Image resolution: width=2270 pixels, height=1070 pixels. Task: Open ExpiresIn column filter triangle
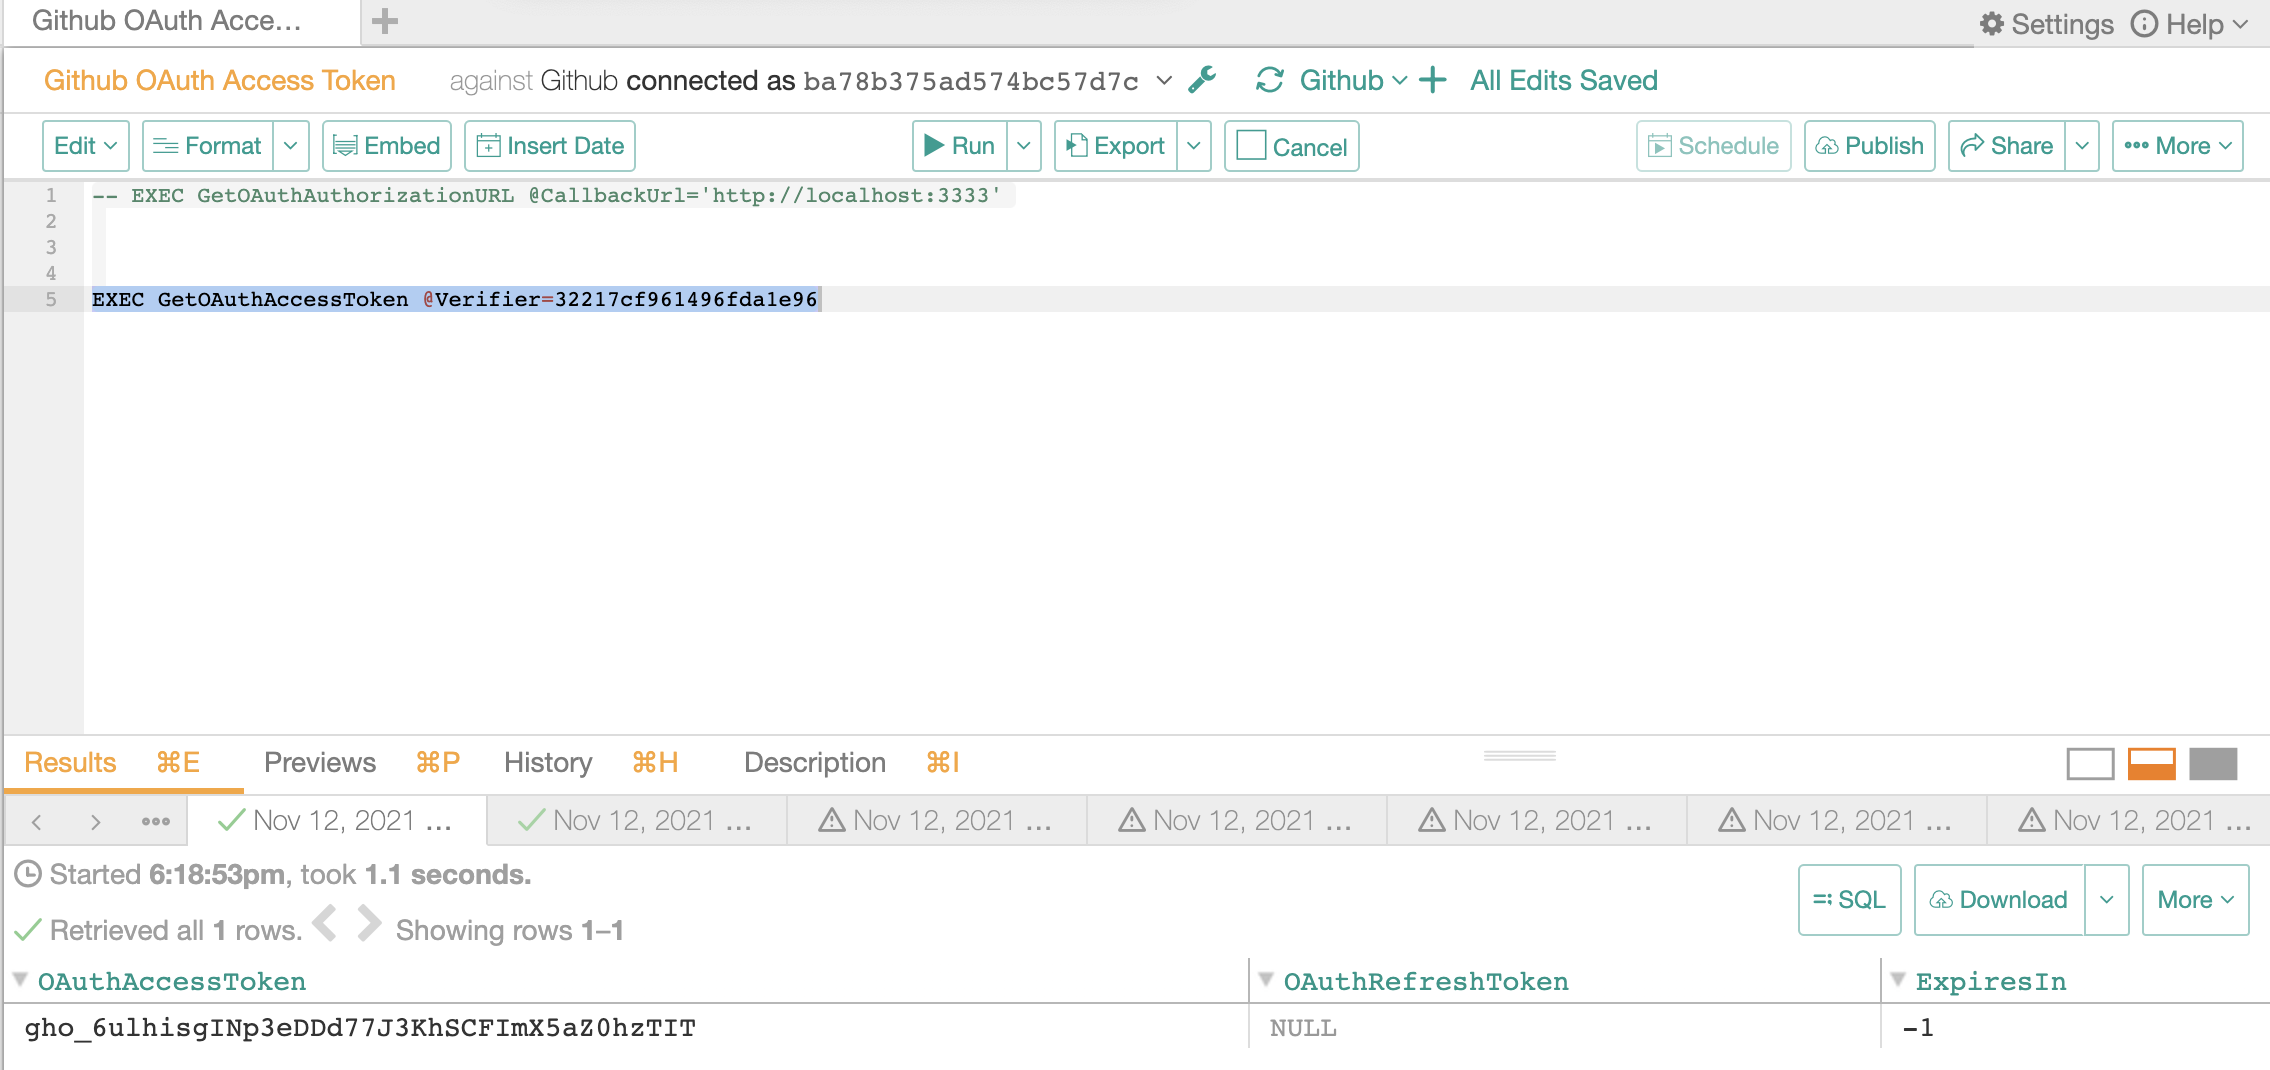click(x=1897, y=980)
